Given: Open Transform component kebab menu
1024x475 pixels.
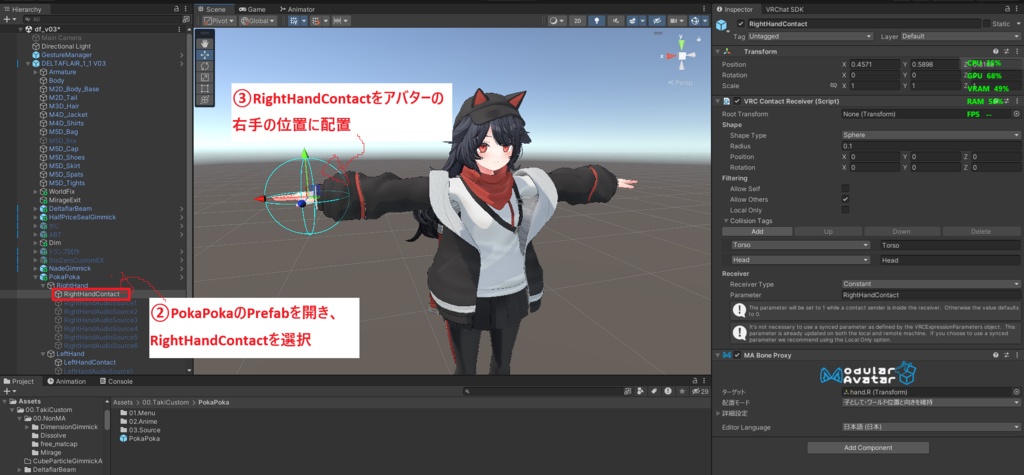Looking at the screenshot, I should coord(1017,51).
